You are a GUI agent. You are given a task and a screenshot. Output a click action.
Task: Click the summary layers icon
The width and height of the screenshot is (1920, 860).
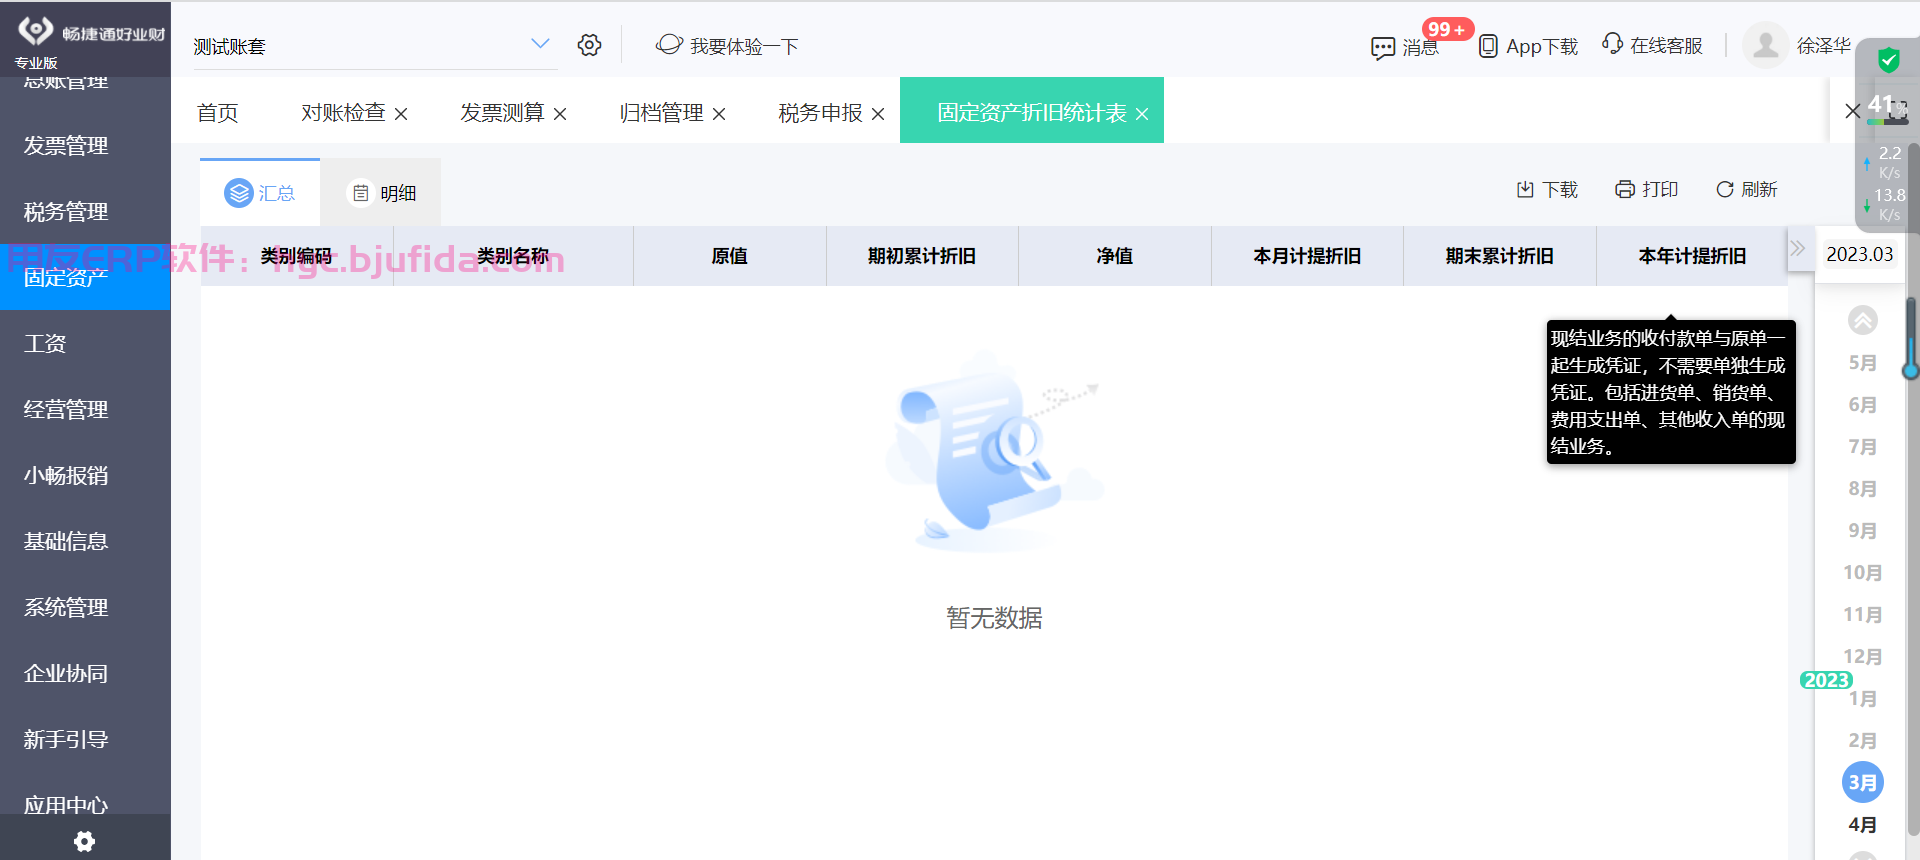tap(239, 193)
